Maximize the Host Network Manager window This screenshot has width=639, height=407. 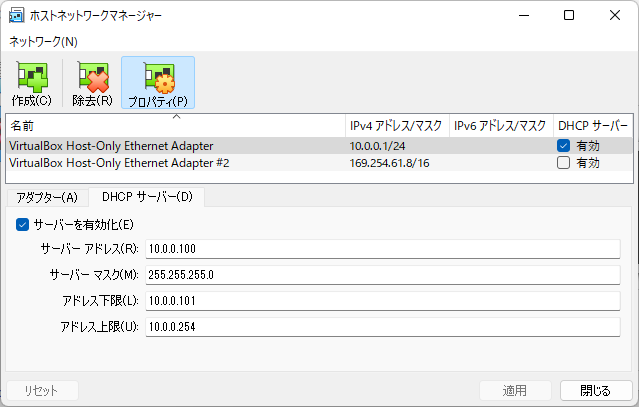click(x=569, y=15)
